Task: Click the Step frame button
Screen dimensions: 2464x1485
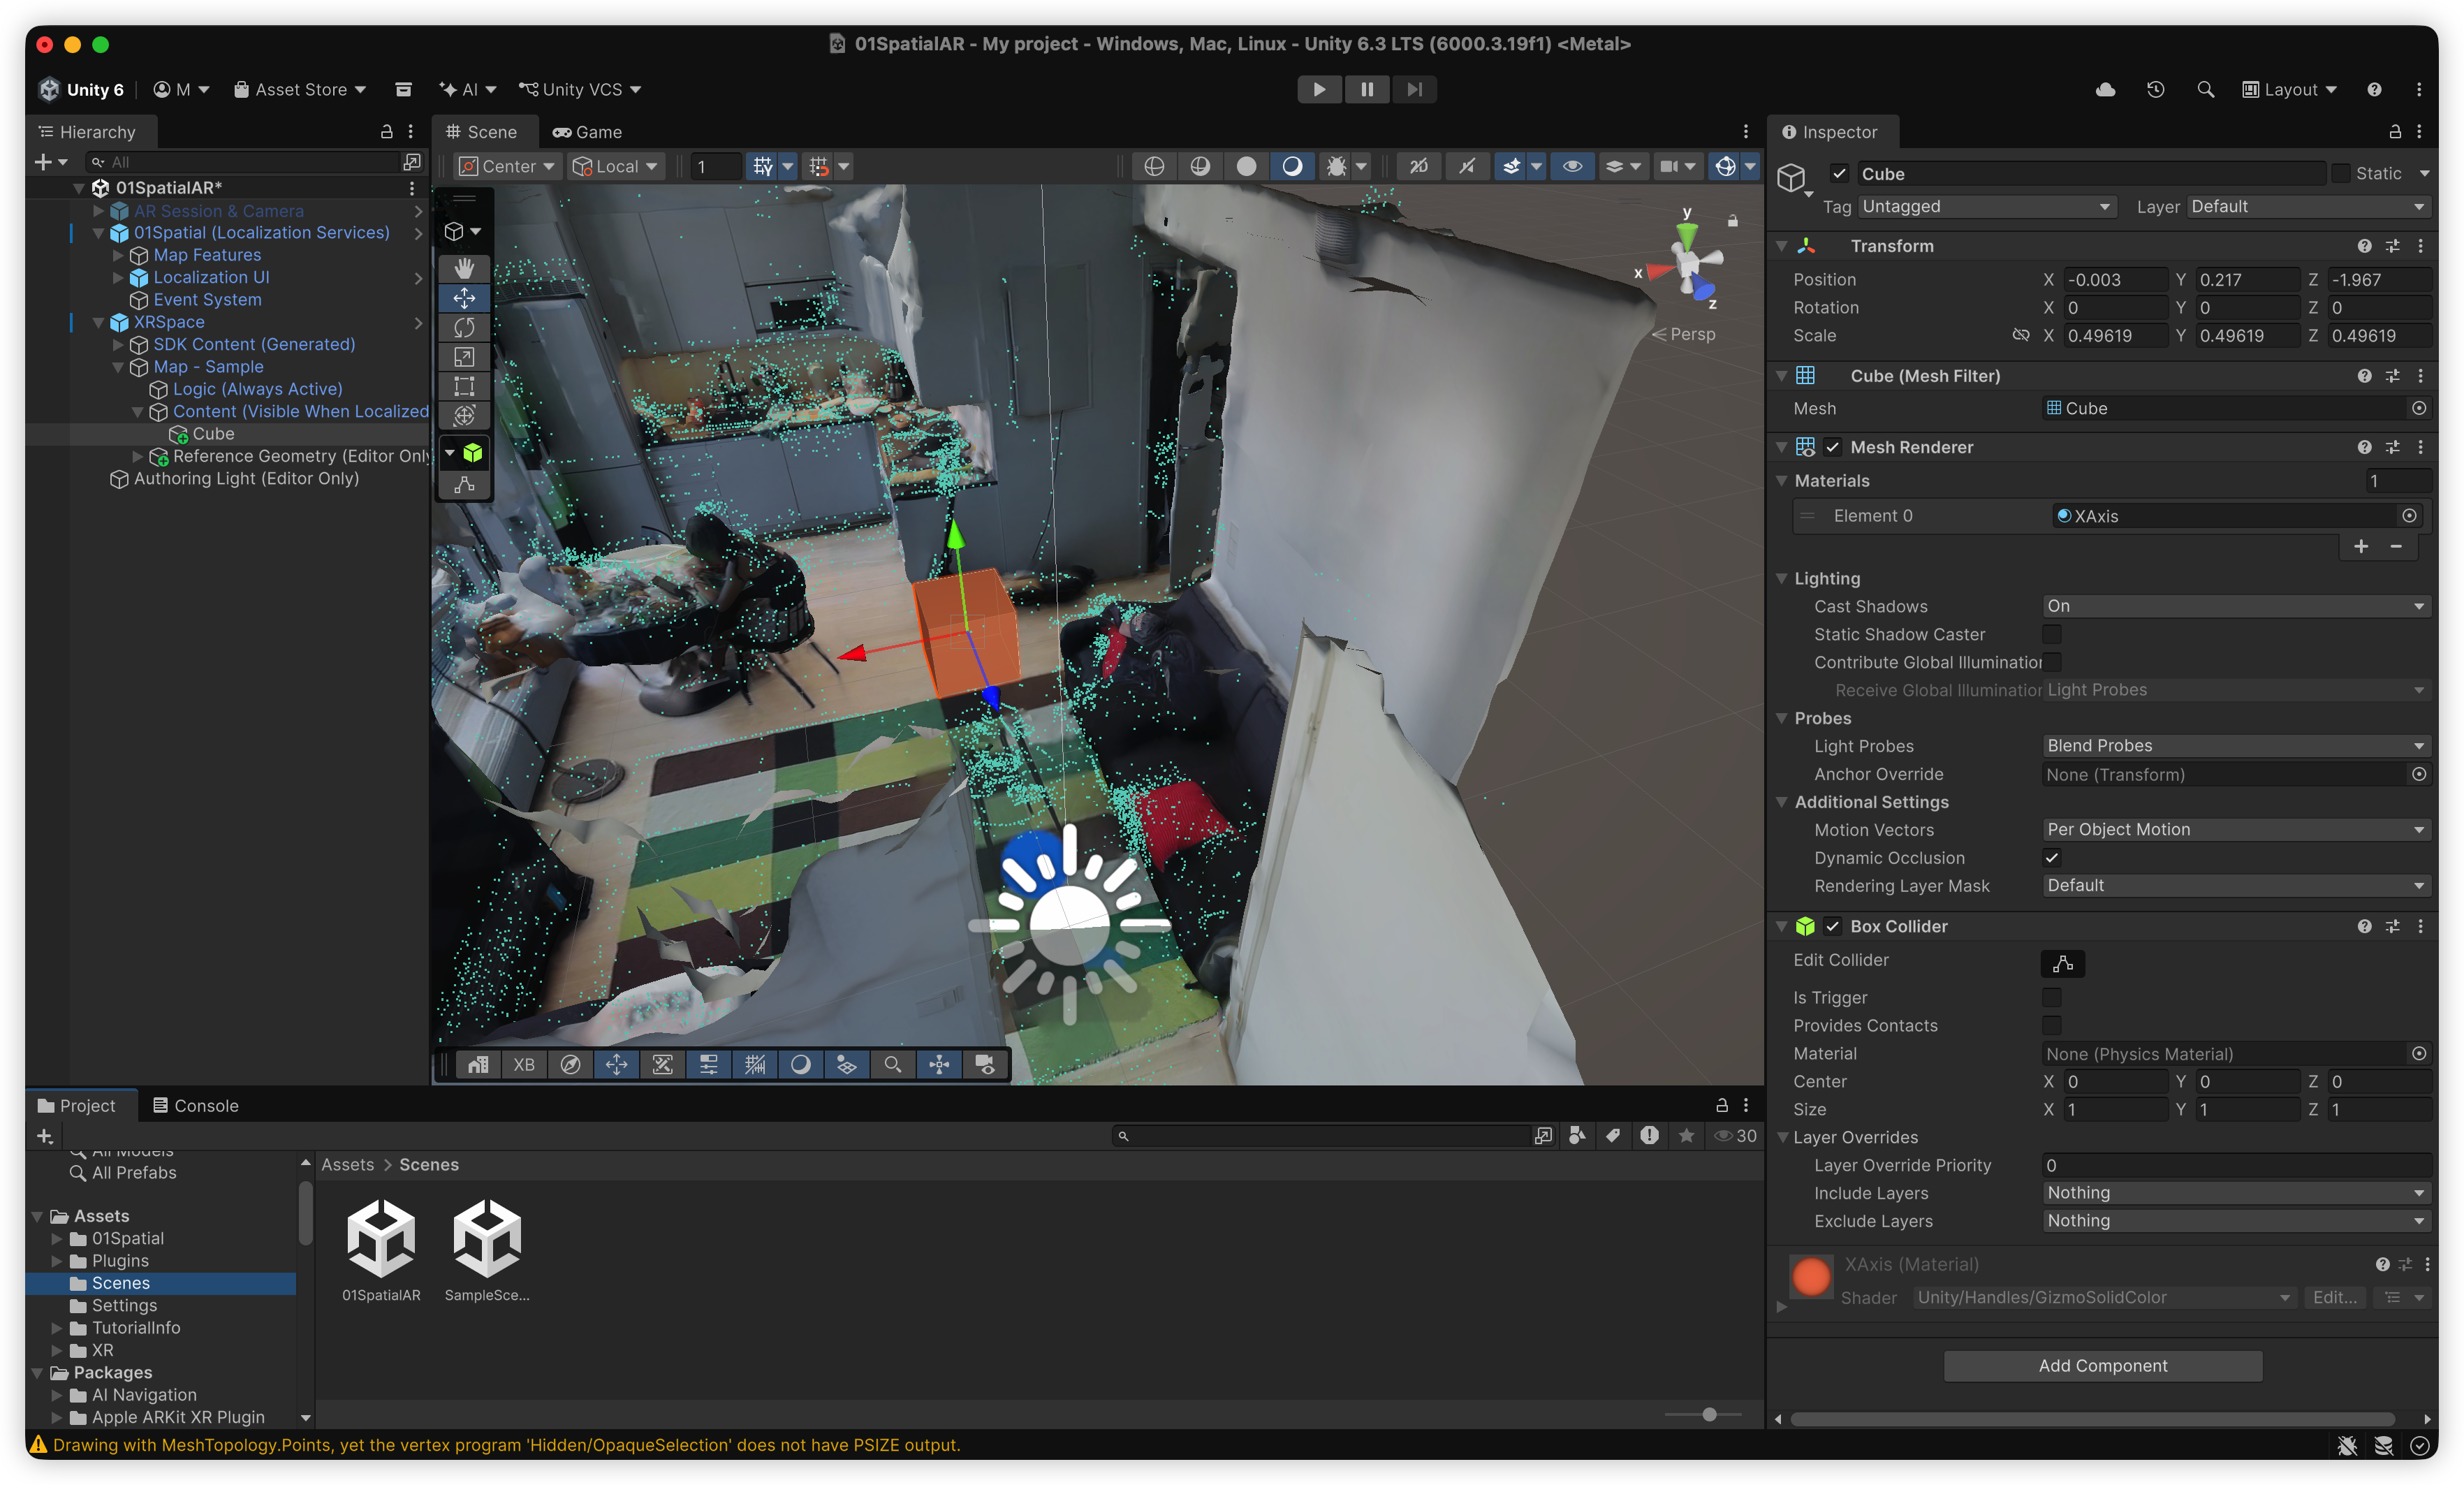Action: pos(1414,89)
